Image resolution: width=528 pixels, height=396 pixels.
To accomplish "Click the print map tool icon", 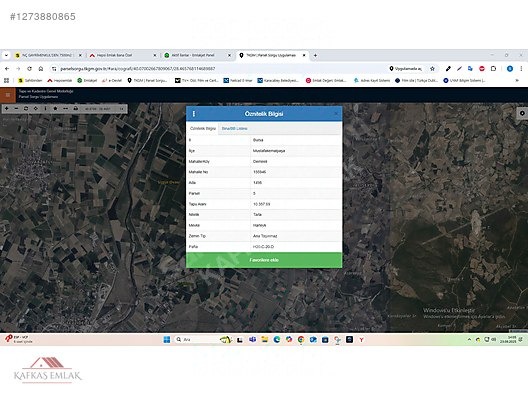I will 75,108.
